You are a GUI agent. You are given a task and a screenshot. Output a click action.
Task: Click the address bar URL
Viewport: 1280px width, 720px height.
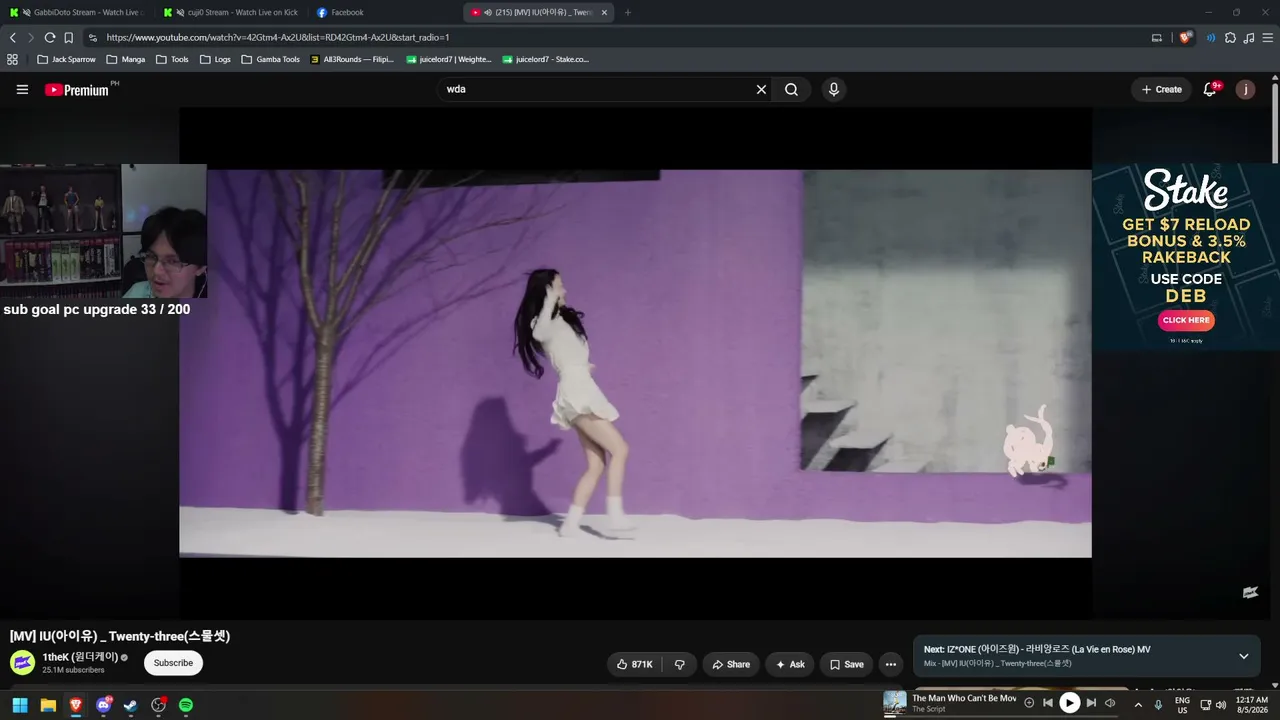(x=278, y=37)
